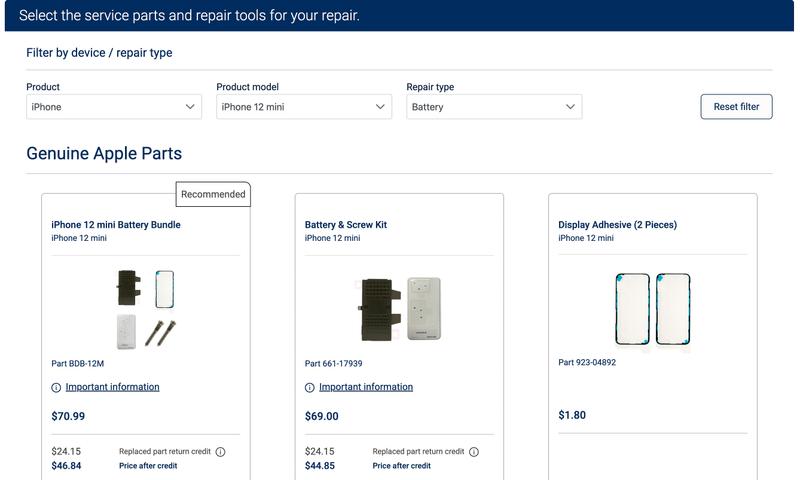Click info icon beside Battery & Screw Kit Important information
800x480 pixels.
310,388
